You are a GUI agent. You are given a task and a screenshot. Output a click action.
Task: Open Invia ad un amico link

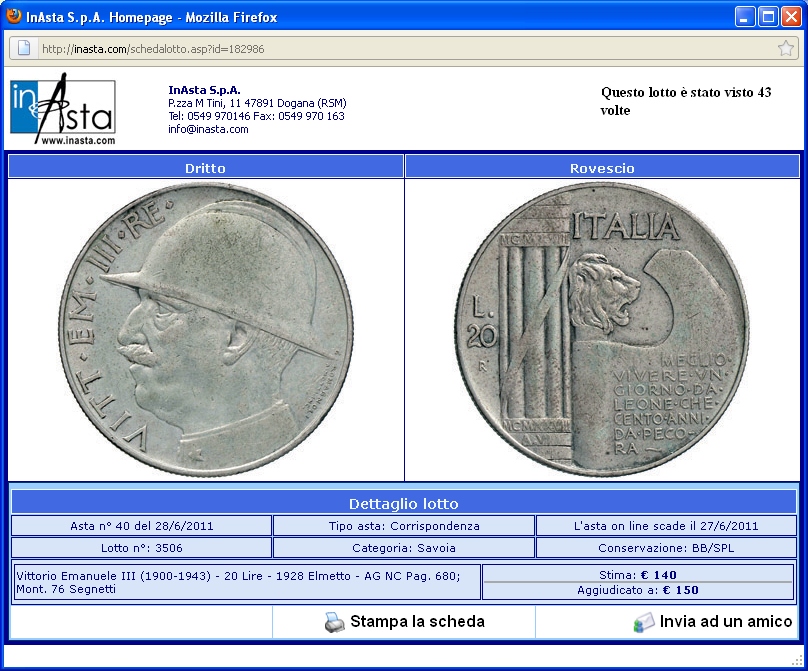725,622
